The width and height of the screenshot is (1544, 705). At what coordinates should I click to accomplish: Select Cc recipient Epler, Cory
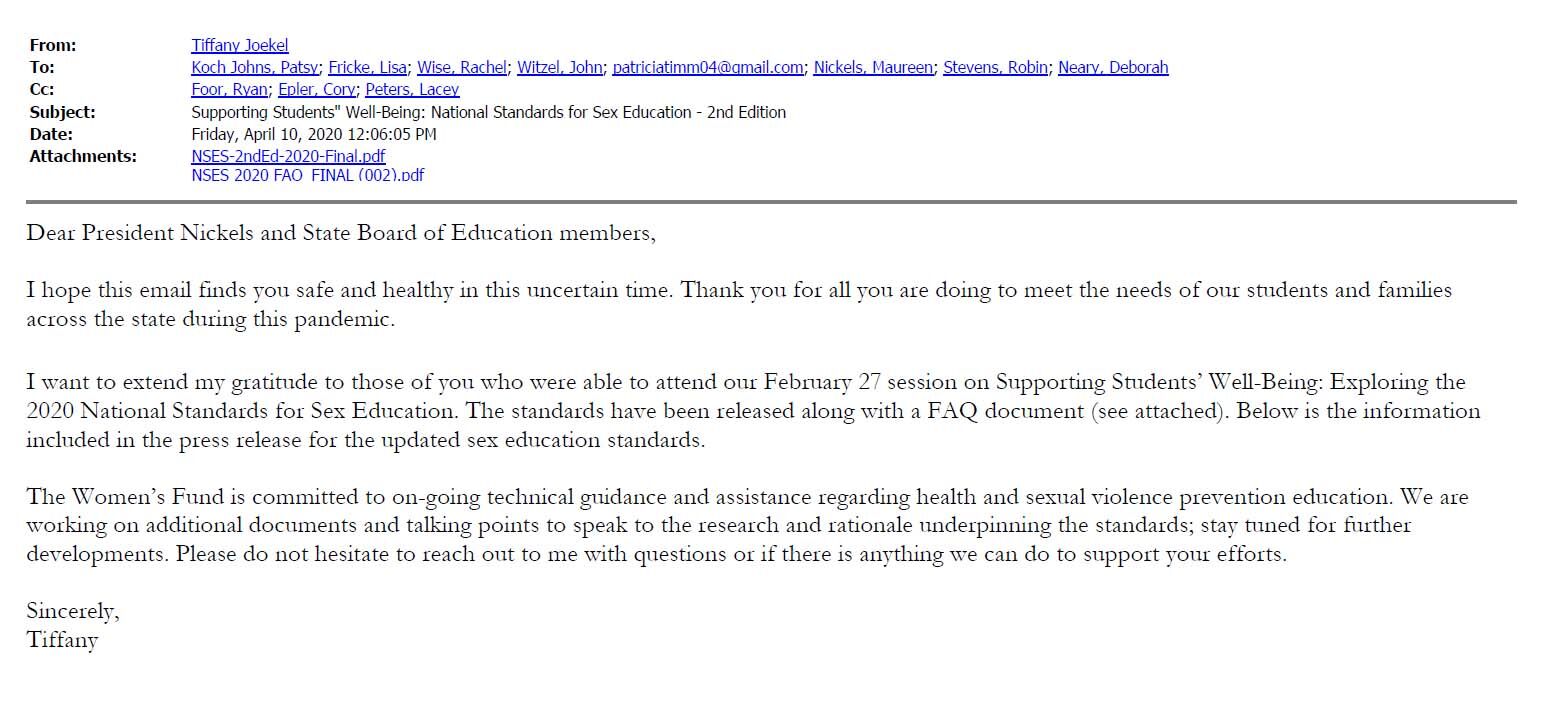pyautogui.click(x=315, y=89)
